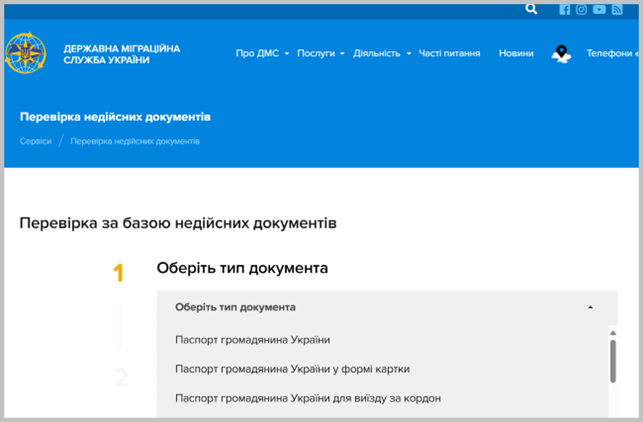Click the Ukraine map location pin icon
643x422 pixels.
(561, 54)
